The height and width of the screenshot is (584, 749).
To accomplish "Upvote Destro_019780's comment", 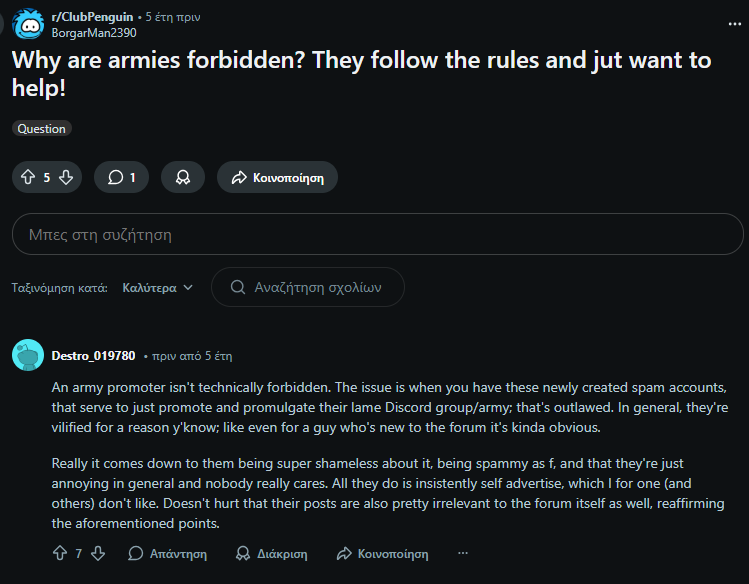I will tap(59, 553).
